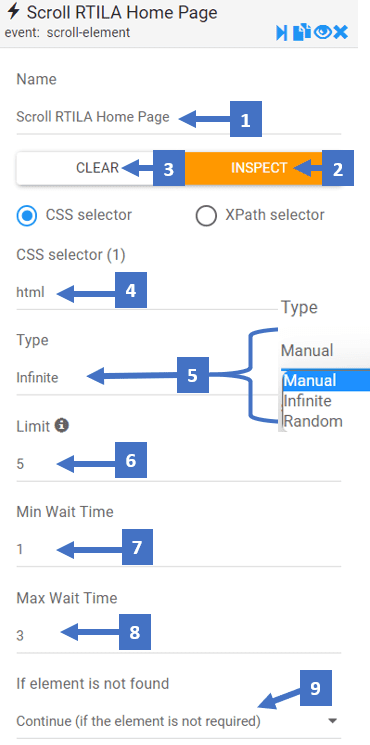Focus the Name field with 'Scroll RTILA Home Page'

179,117
